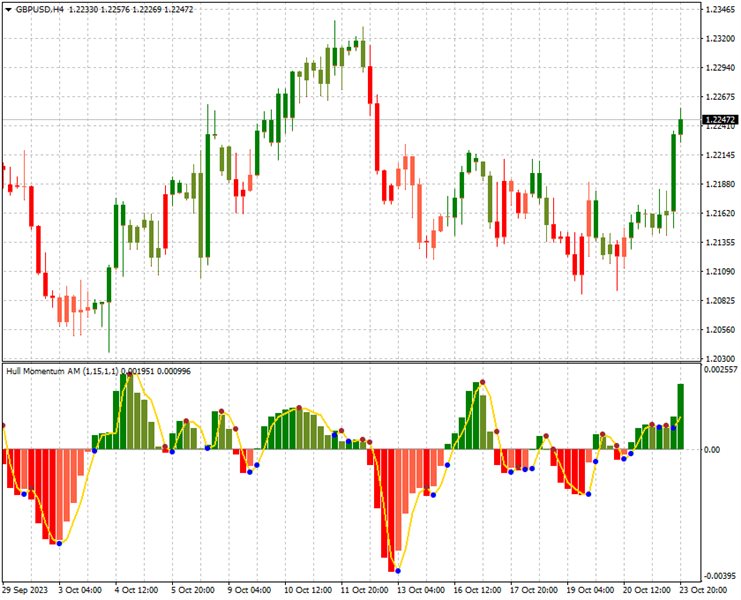The height and width of the screenshot is (600, 741).
Task: Click the 11 Oct 20:00 time label
Action: click(x=364, y=590)
